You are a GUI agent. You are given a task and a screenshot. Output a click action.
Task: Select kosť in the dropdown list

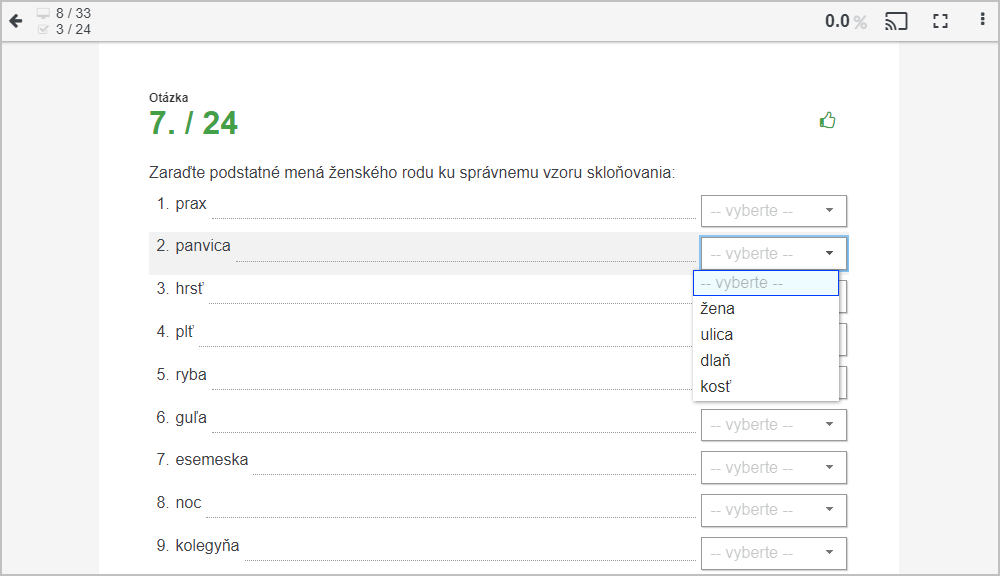point(765,387)
